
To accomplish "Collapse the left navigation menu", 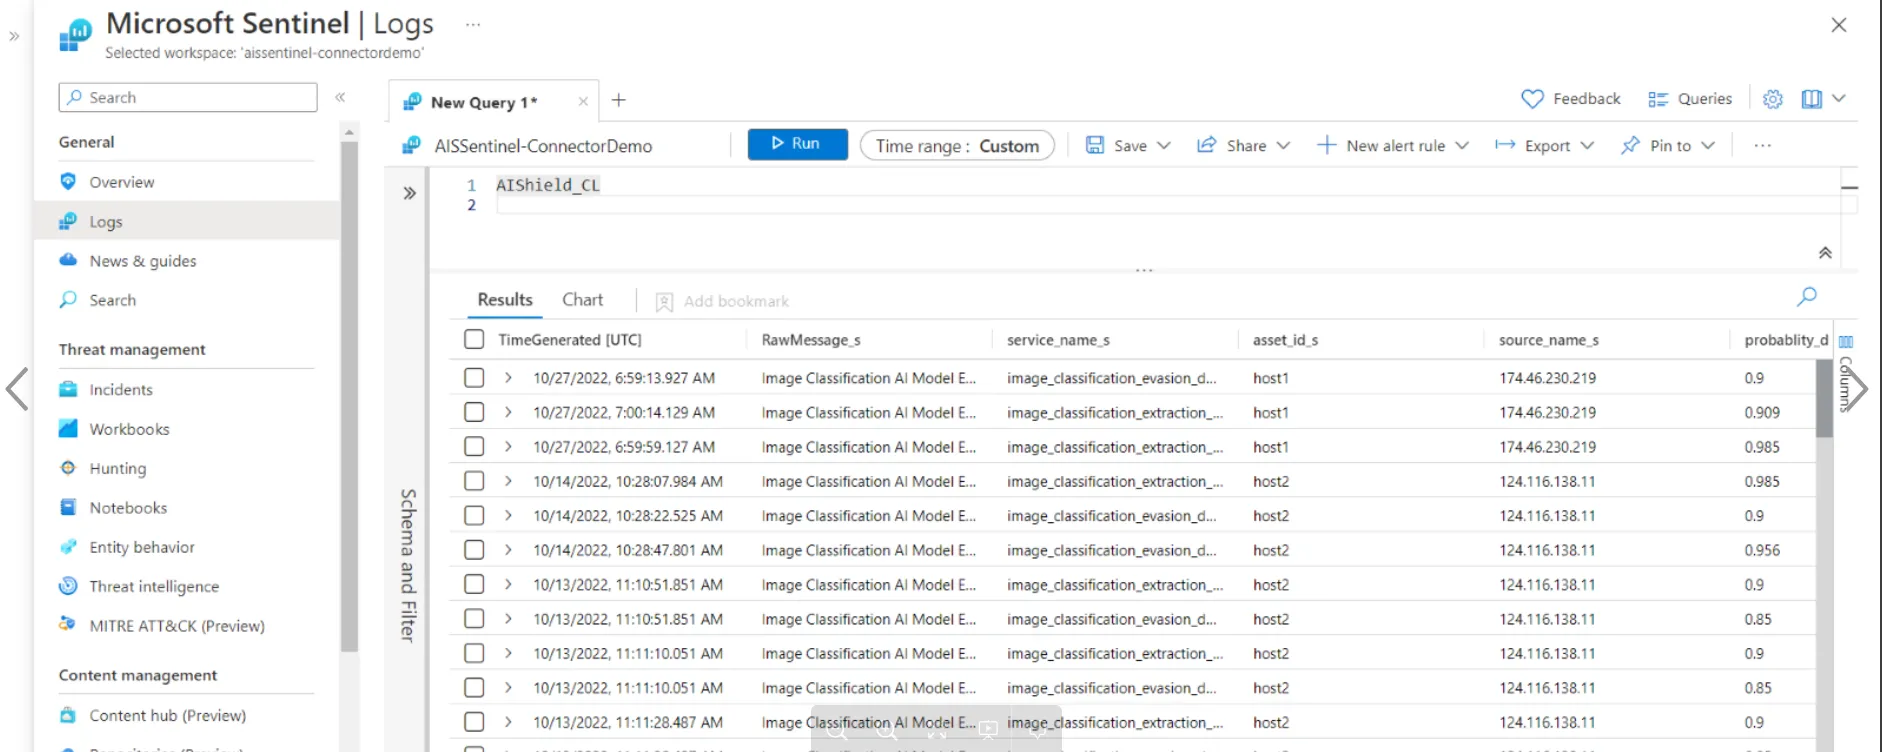I will click(340, 97).
